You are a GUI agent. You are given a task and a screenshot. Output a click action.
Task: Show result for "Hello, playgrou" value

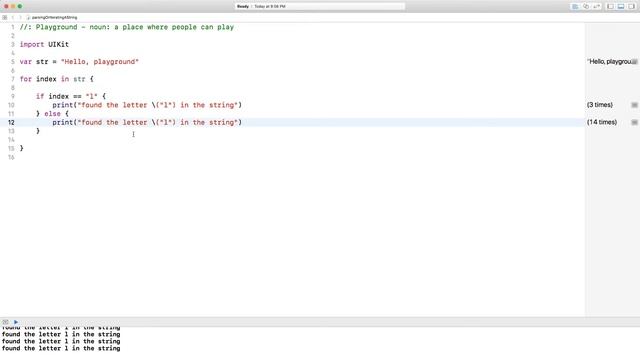click(635, 62)
